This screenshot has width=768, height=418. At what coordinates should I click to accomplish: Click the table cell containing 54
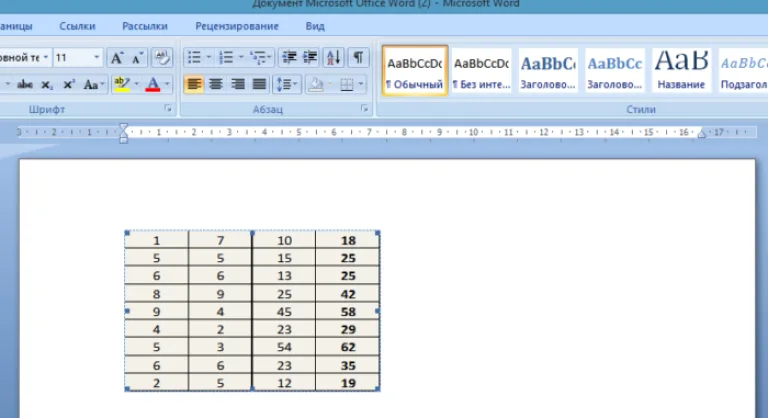284,347
